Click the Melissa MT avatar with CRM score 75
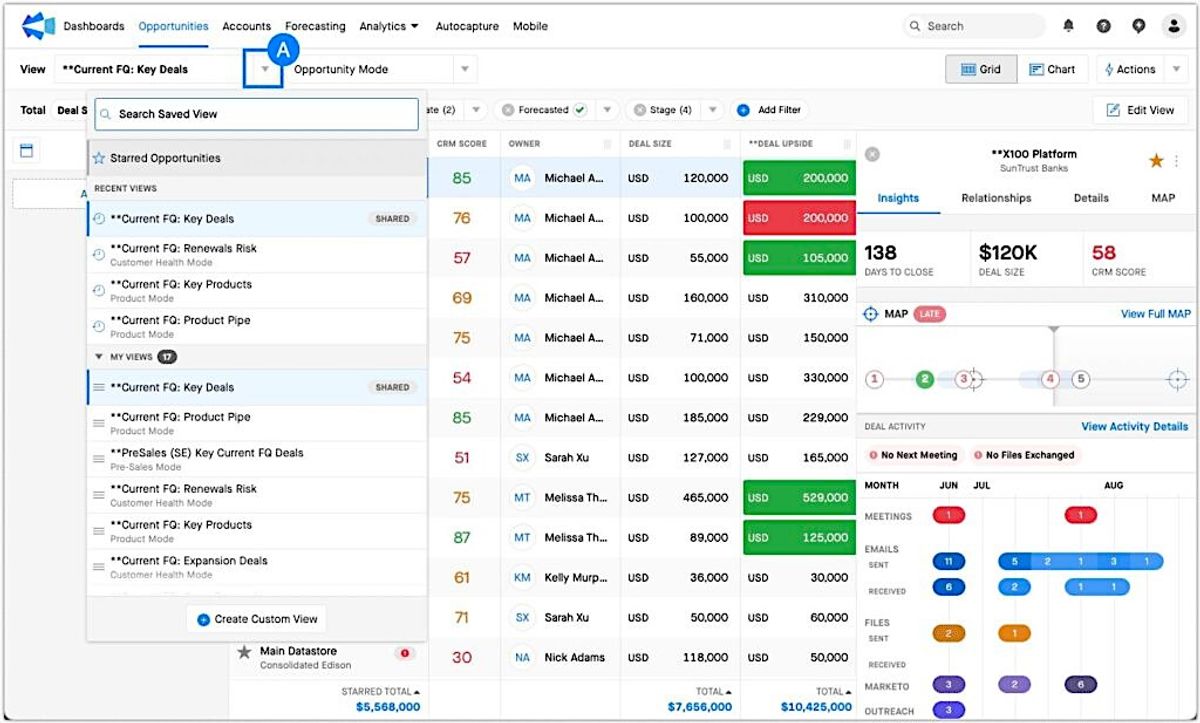Image resolution: width=1200 pixels, height=723 pixels. pyautogui.click(x=522, y=498)
